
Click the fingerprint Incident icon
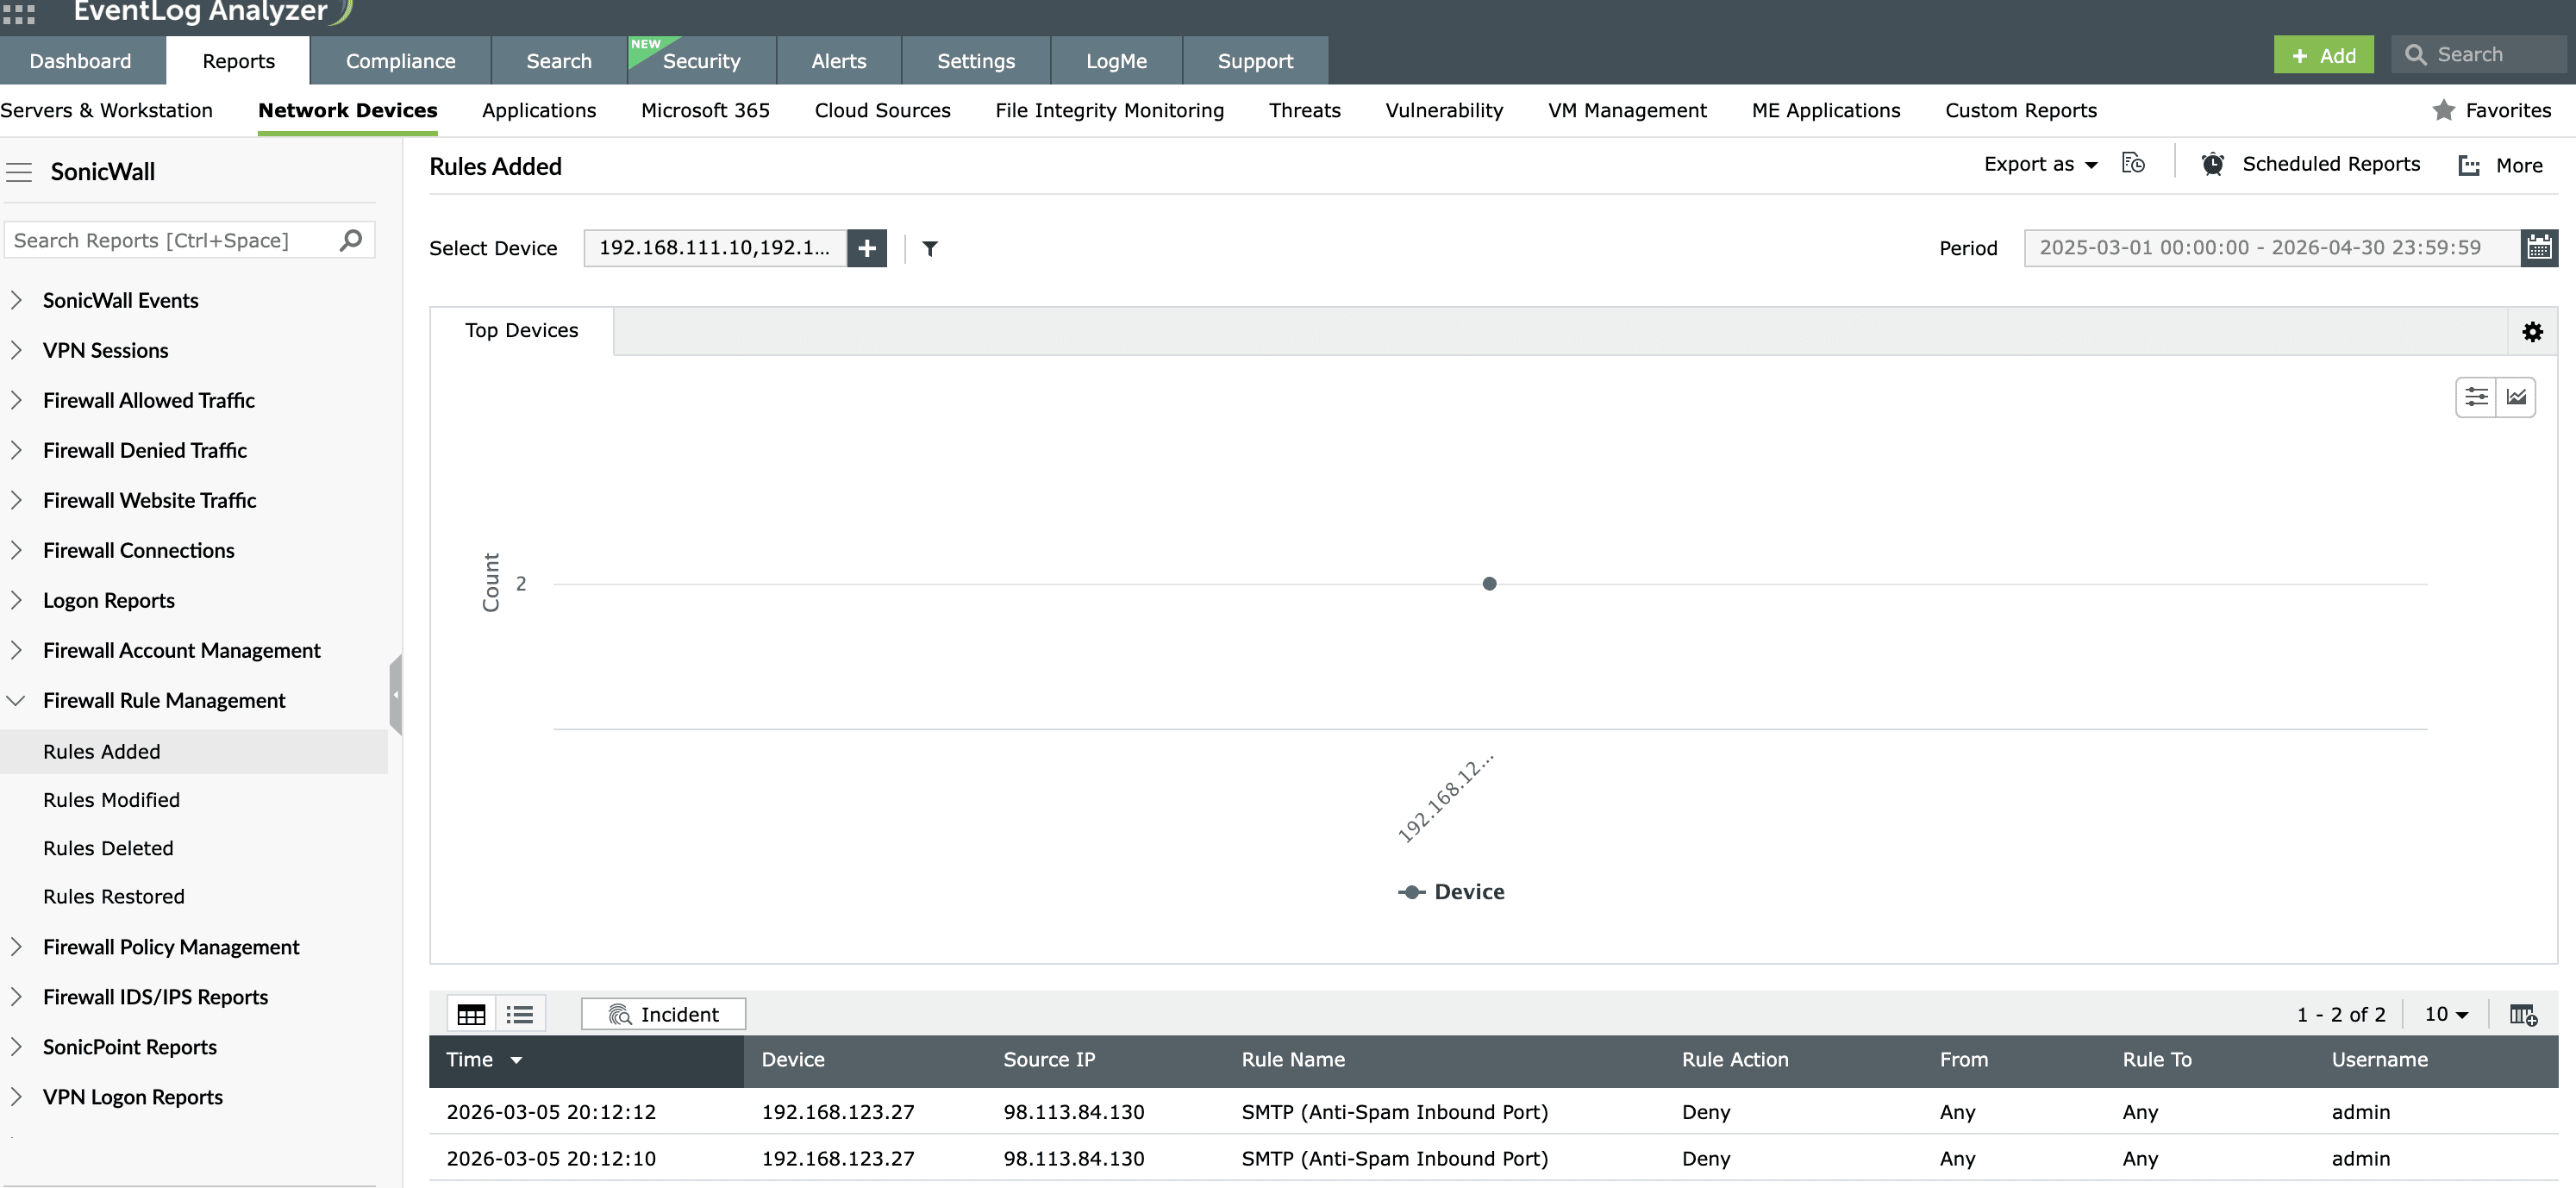[x=620, y=1014]
